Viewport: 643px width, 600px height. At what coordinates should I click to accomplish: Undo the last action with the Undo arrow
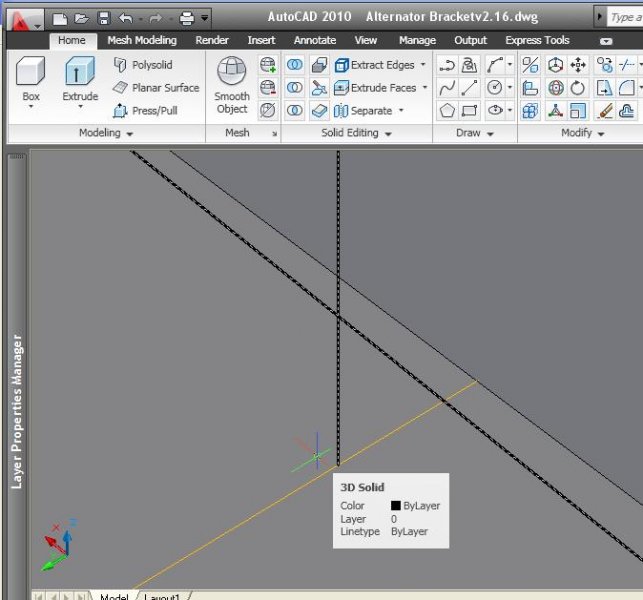pyautogui.click(x=125, y=18)
